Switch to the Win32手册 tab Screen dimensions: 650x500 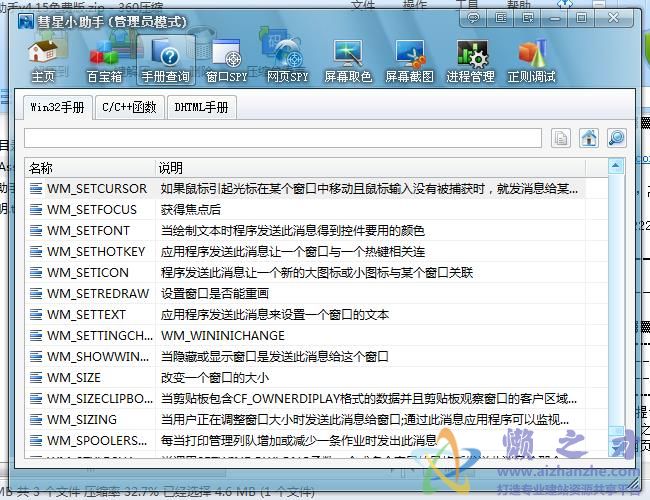click(x=58, y=107)
